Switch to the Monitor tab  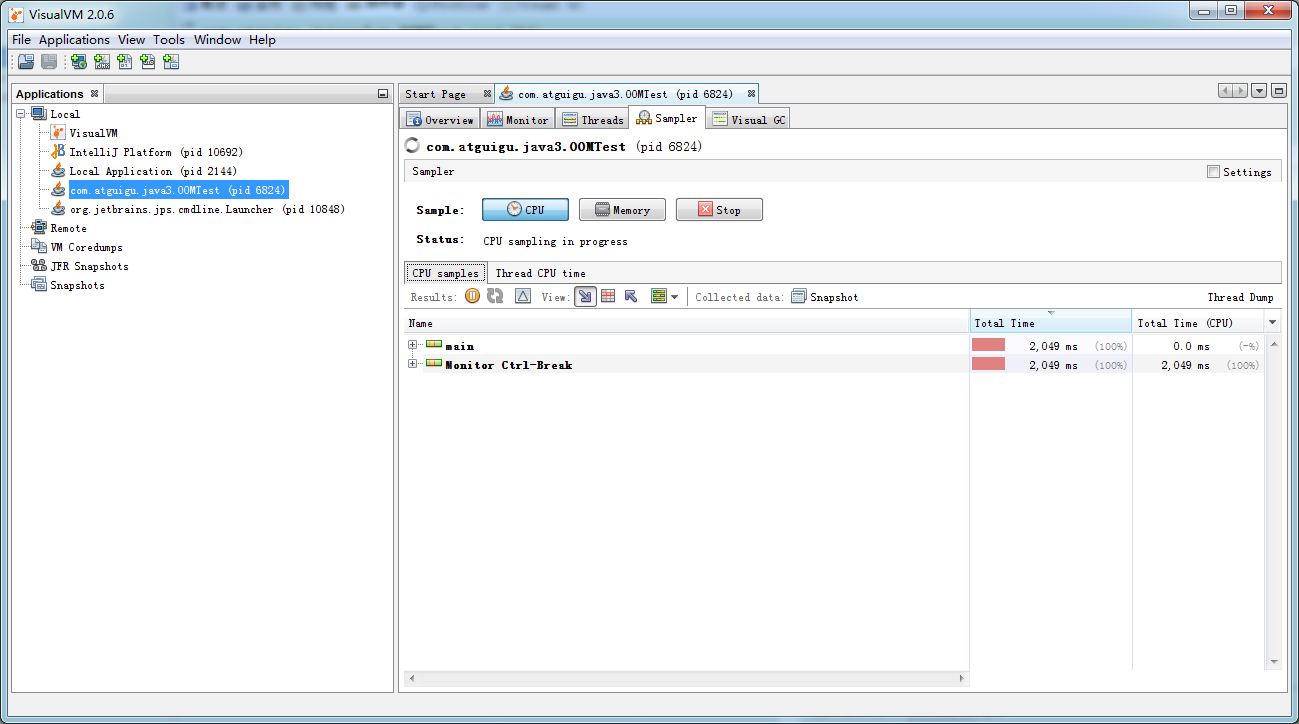tap(518, 120)
